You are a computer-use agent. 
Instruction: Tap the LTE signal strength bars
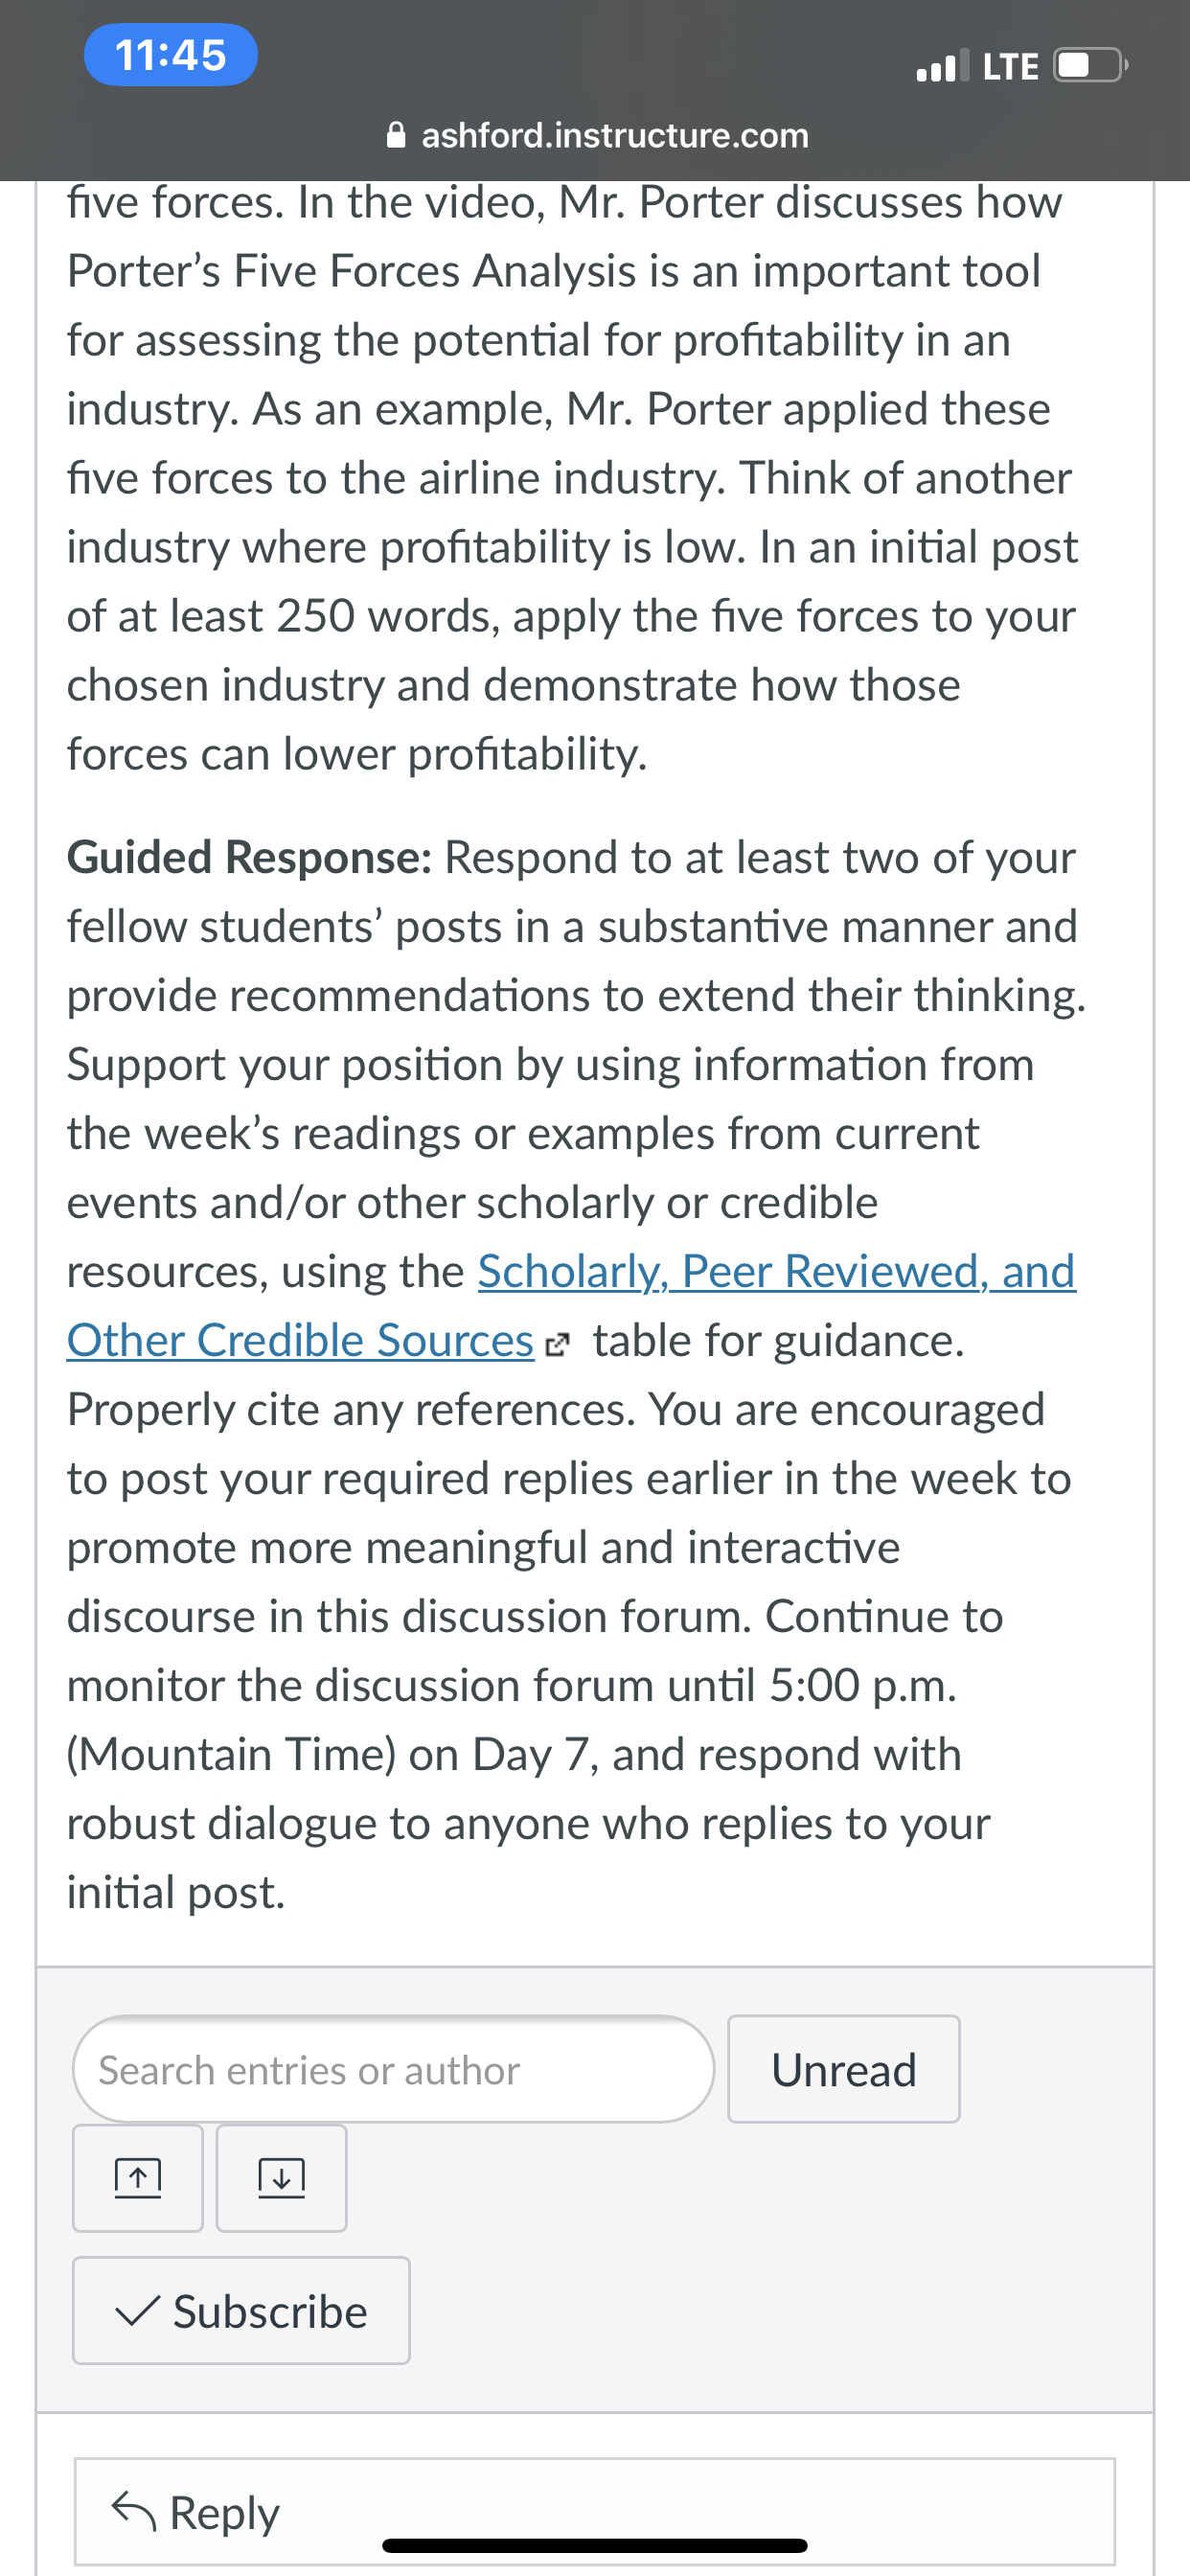point(943,66)
